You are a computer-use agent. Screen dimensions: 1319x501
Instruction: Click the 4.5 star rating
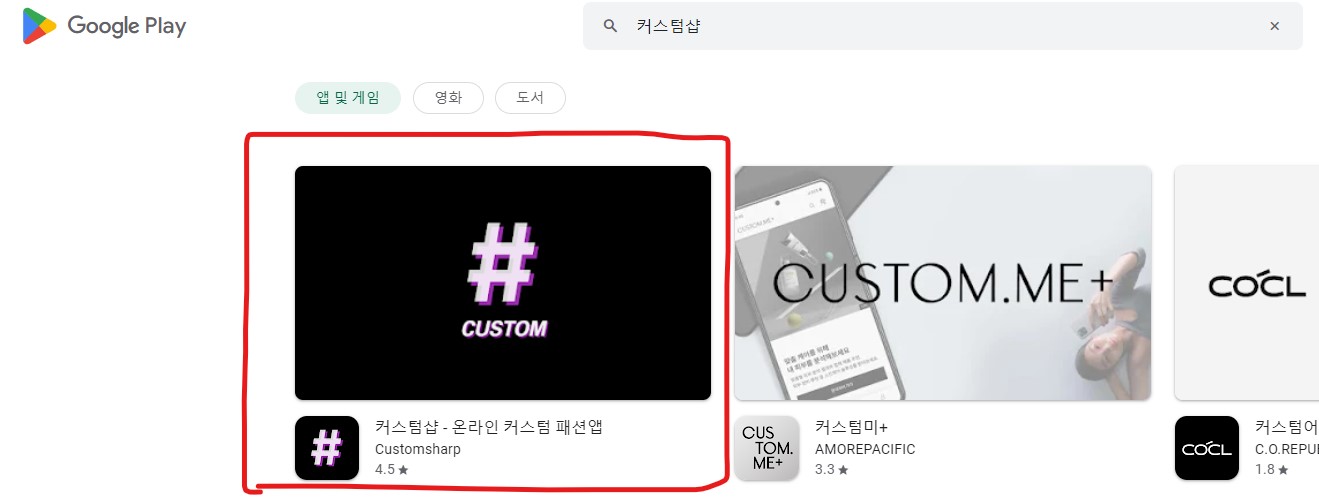tap(392, 469)
